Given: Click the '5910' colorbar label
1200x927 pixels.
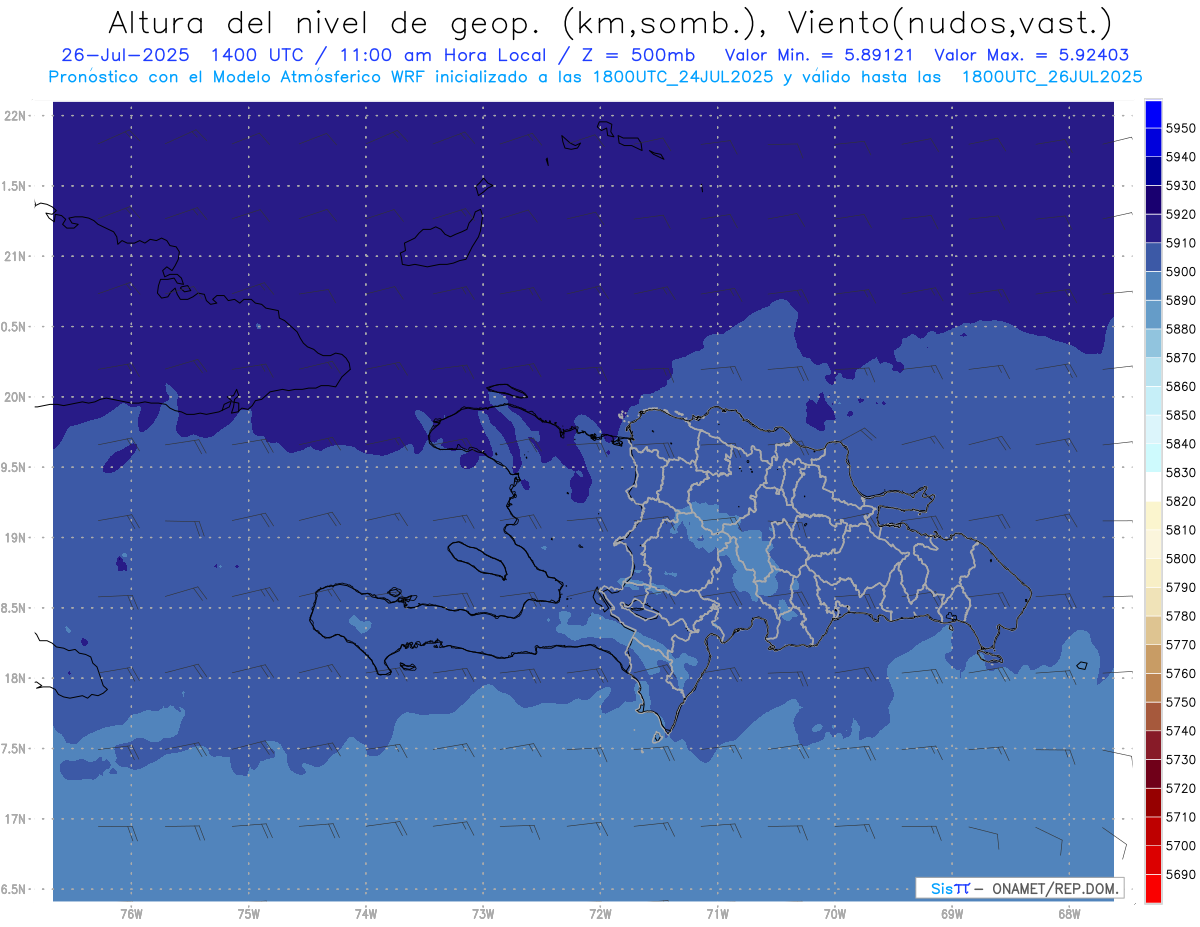Looking at the screenshot, I should click(1180, 243).
